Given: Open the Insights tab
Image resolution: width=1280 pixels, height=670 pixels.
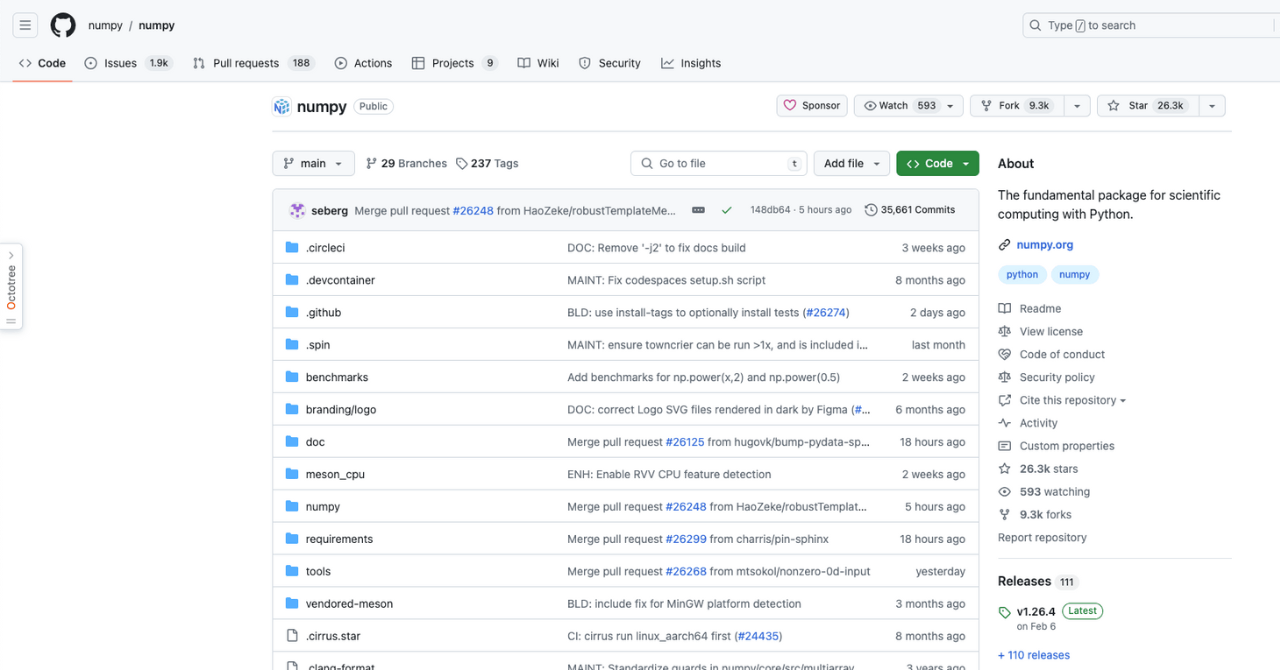Looking at the screenshot, I should [691, 63].
